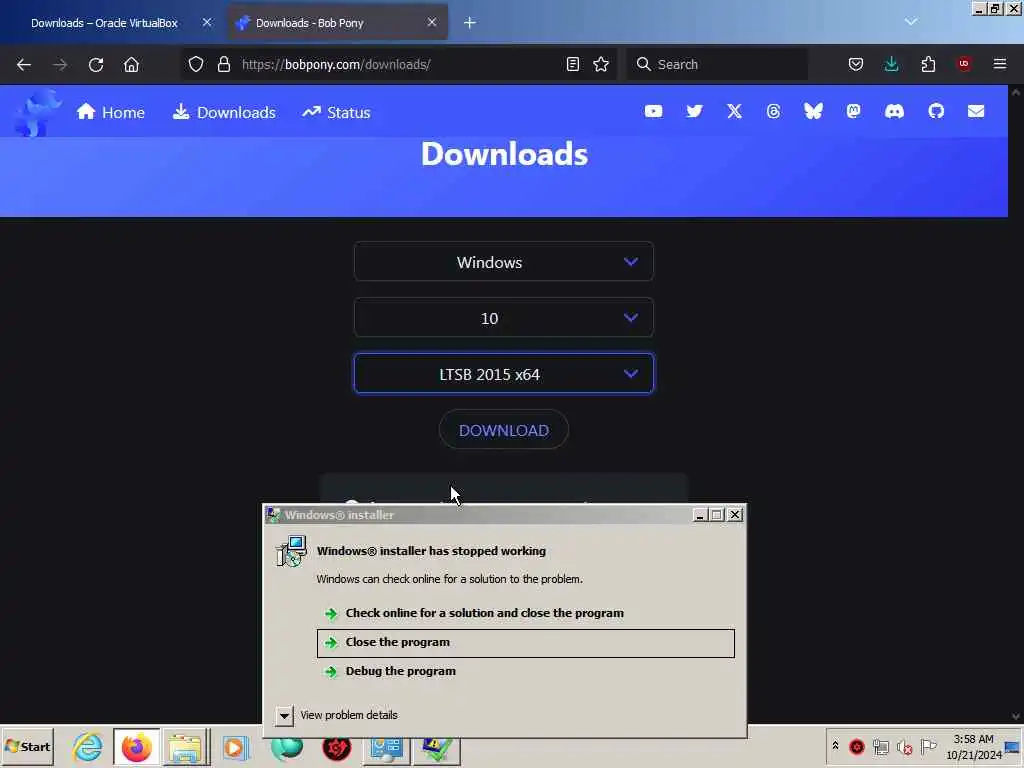This screenshot has height=768, width=1024.
Task: Open the version 10 dropdown
Action: point(504,318)
